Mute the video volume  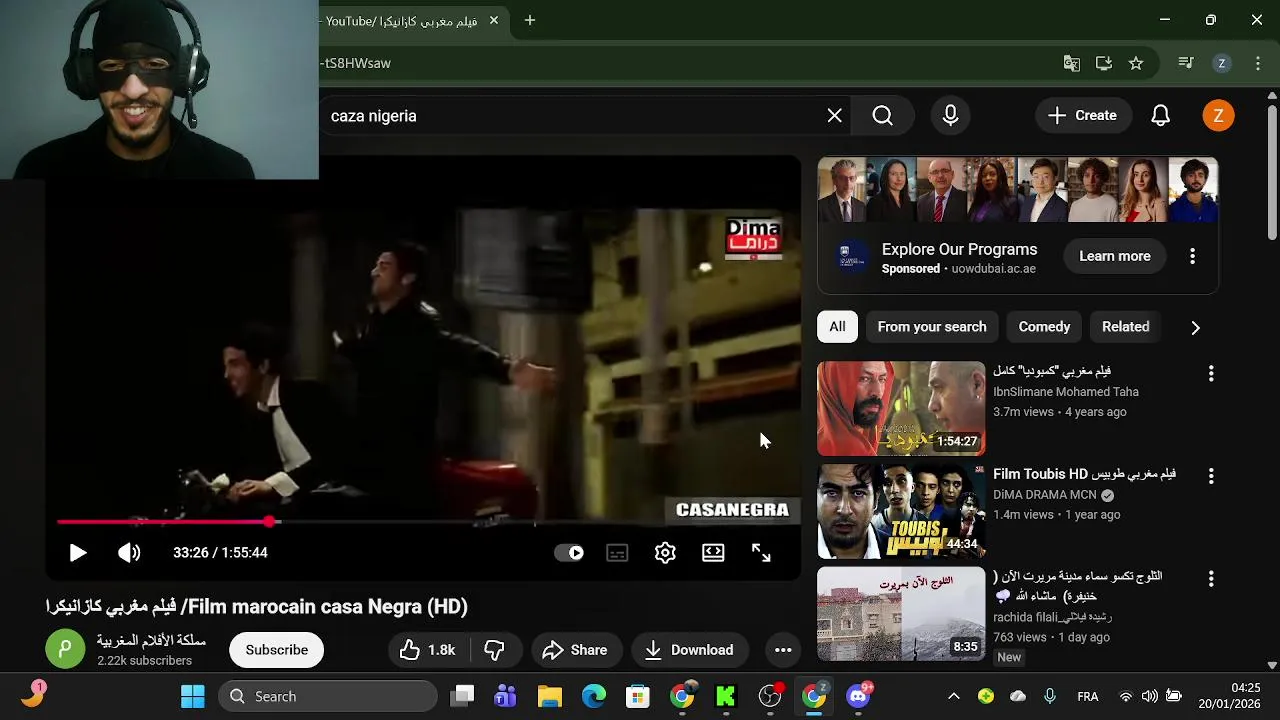click(129, 552)
